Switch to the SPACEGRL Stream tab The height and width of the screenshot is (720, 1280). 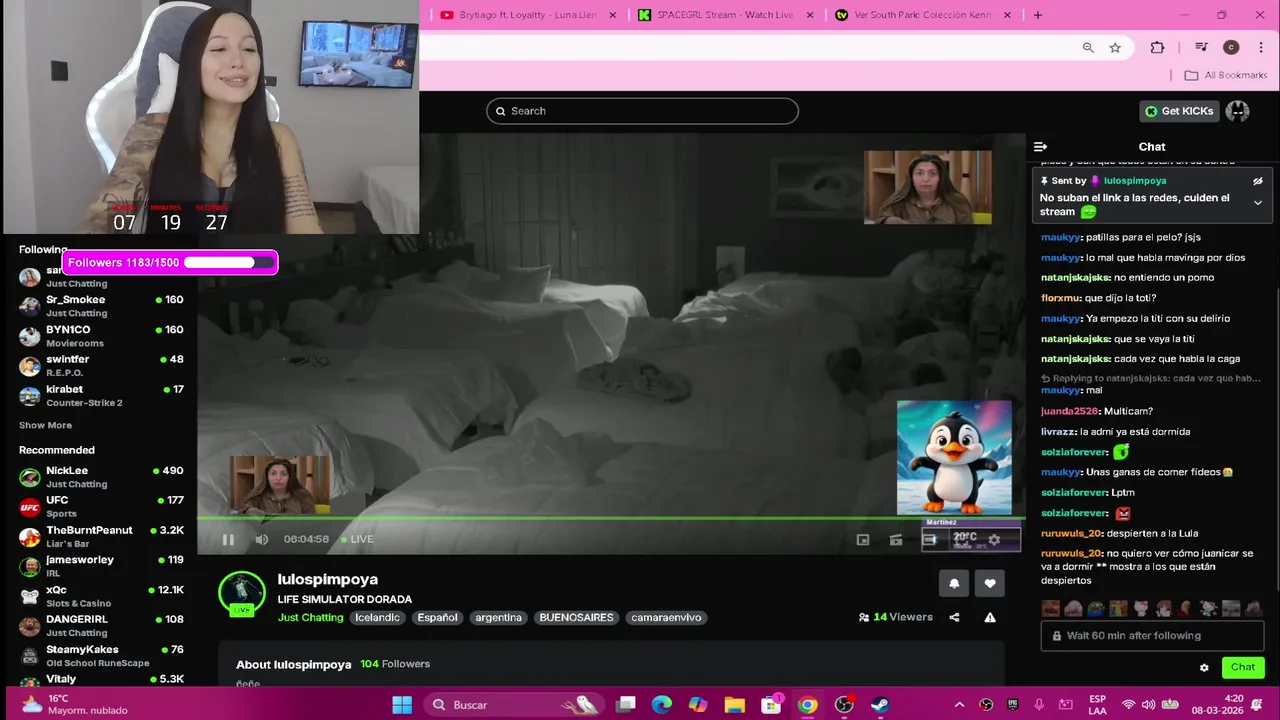click(x=726, y=15)
